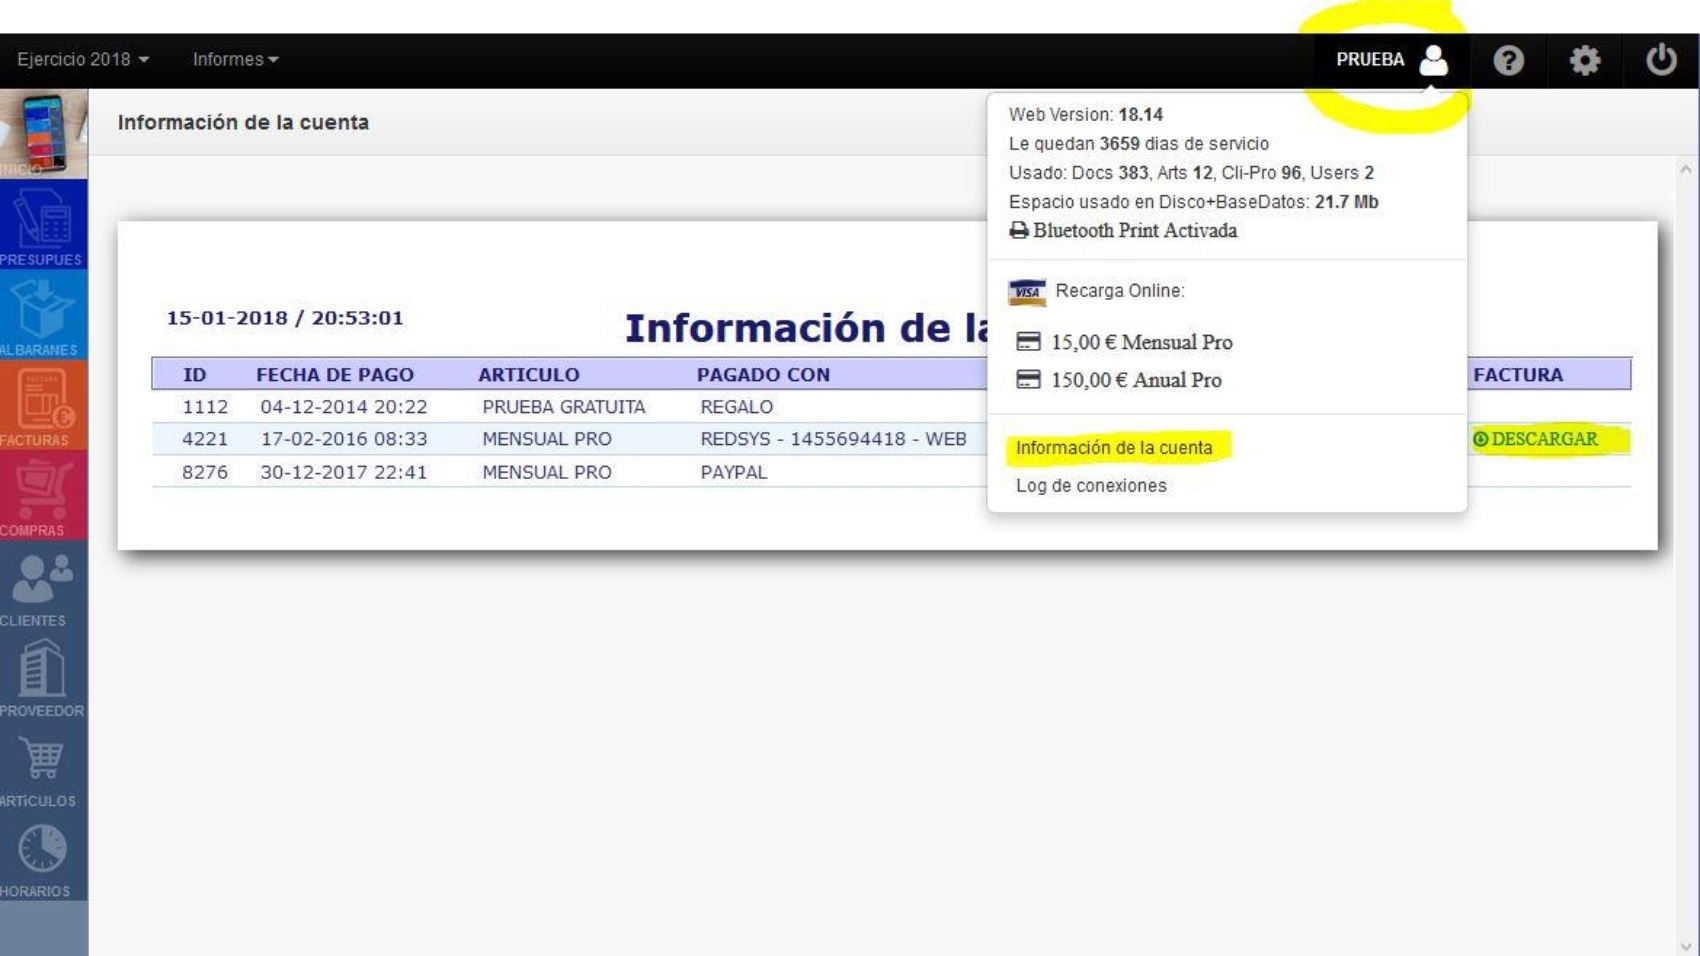Click date 30-12-2017 22:41 cell
This screenshot has height=956, width=1700.
click(344, 472)
